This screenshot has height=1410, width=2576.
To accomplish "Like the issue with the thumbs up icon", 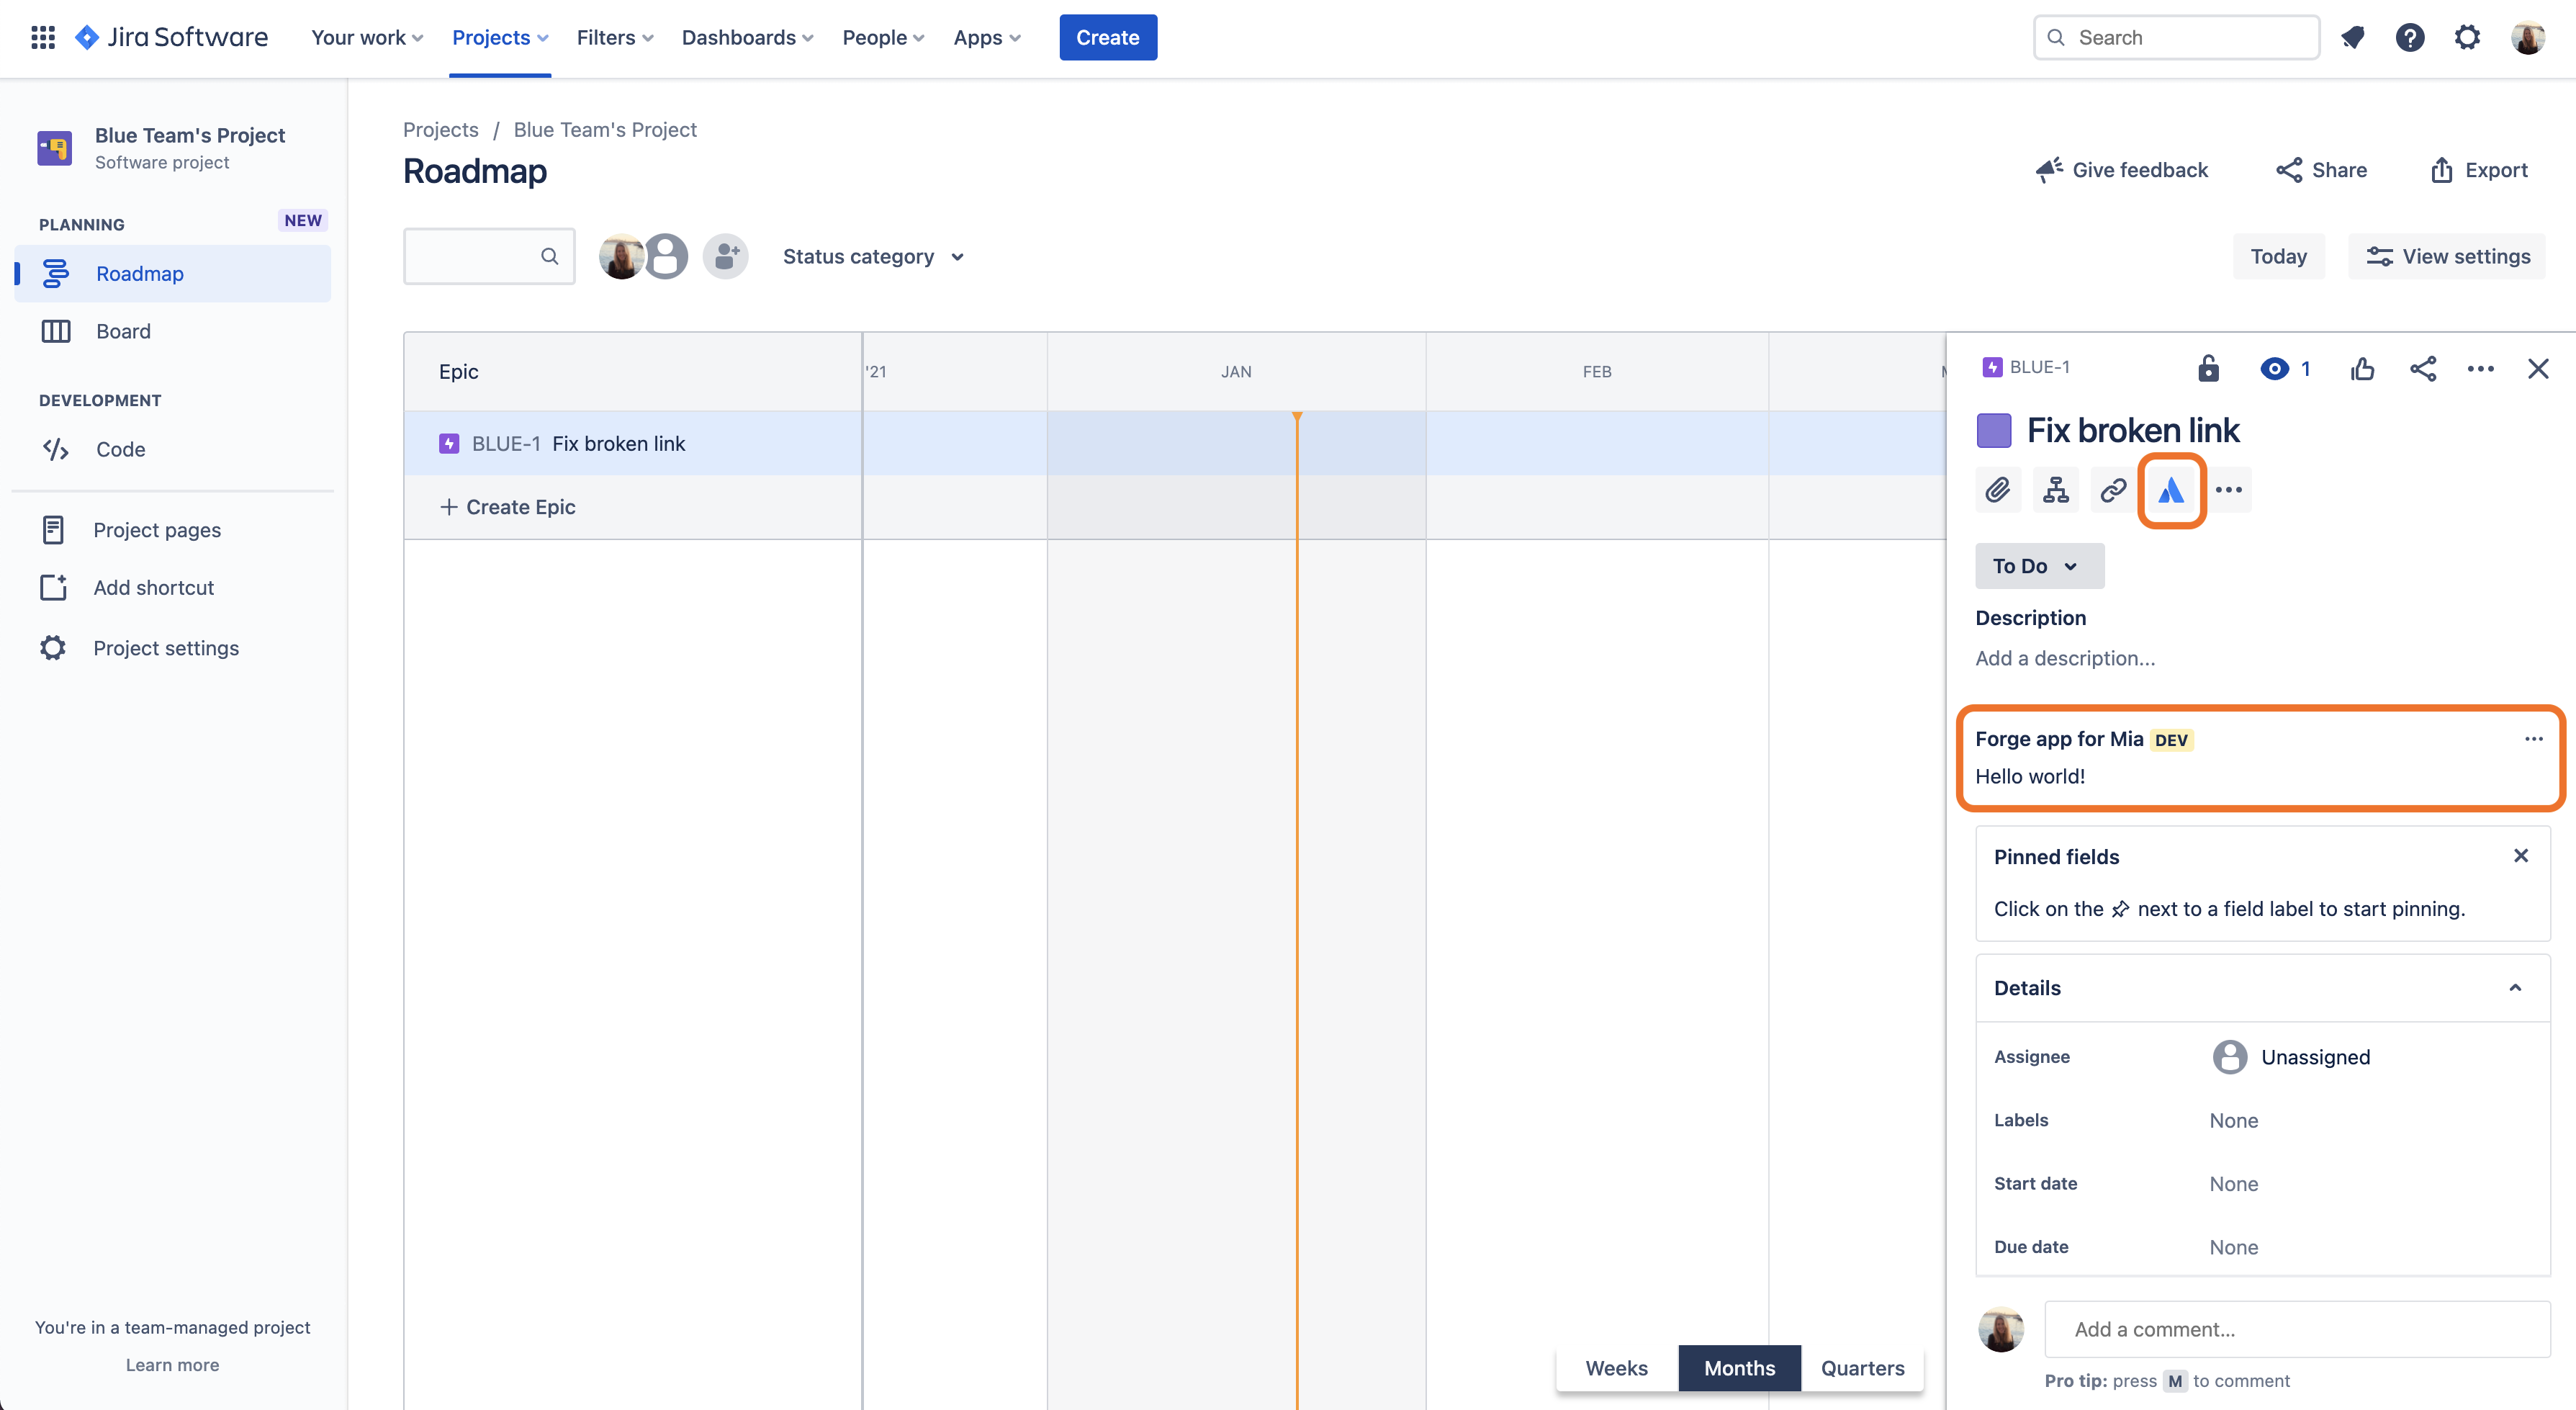I will click(2363, 368).
